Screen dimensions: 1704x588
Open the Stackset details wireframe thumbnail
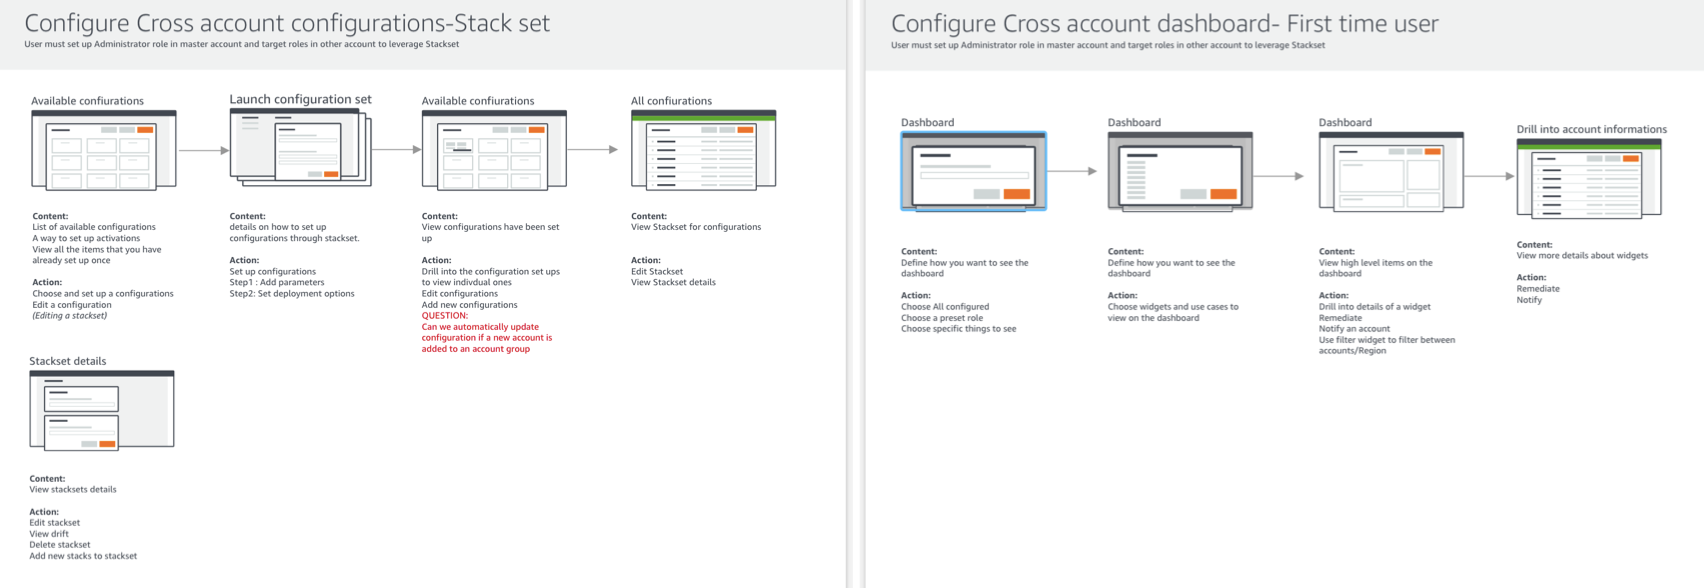(102, 410)
